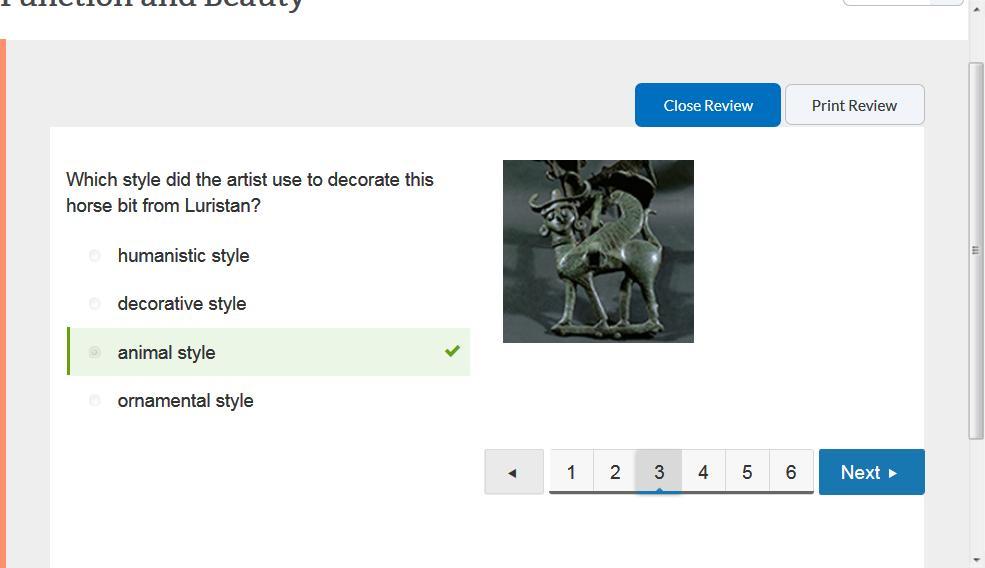
Task: Advance with the Next button
Action: tap(871, 472)
